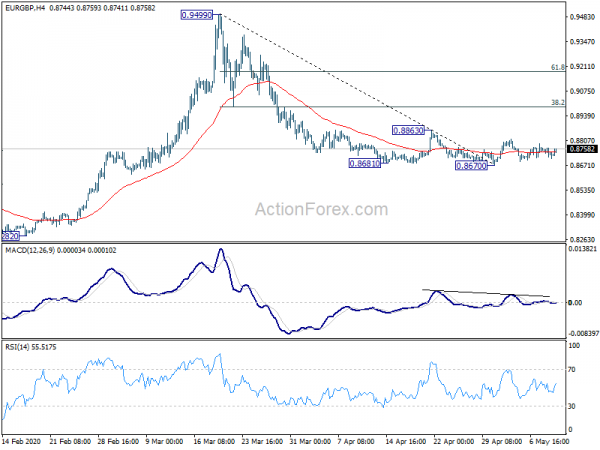Click the 9 Mar 00:00 date label
The height and width of the screenshot is (450, 600).
165,441
